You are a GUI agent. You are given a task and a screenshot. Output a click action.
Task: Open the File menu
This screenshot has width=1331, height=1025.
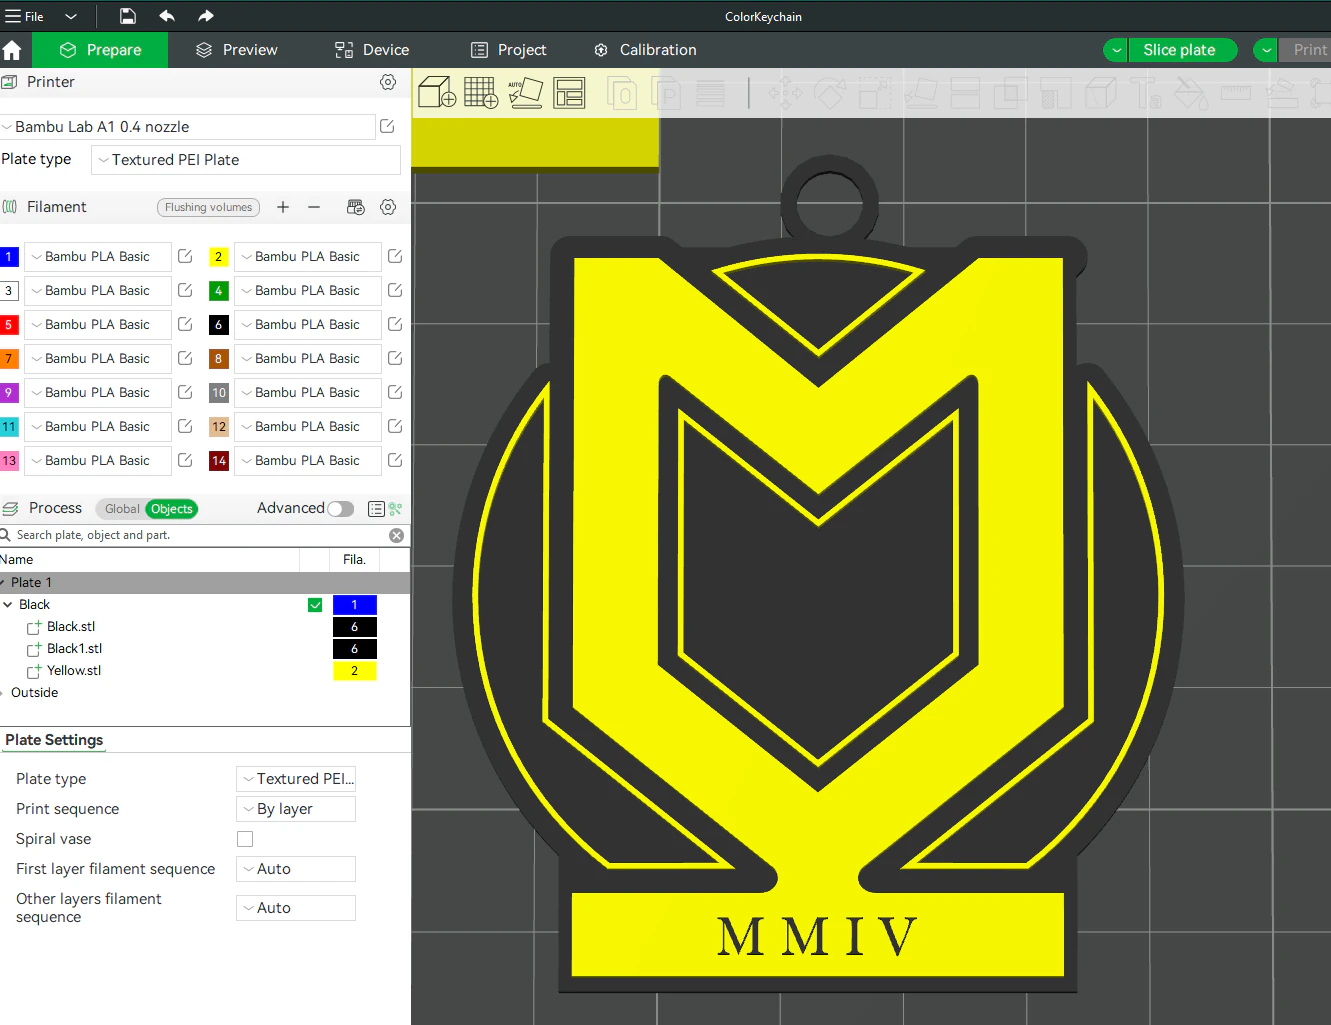coord(25,16)
